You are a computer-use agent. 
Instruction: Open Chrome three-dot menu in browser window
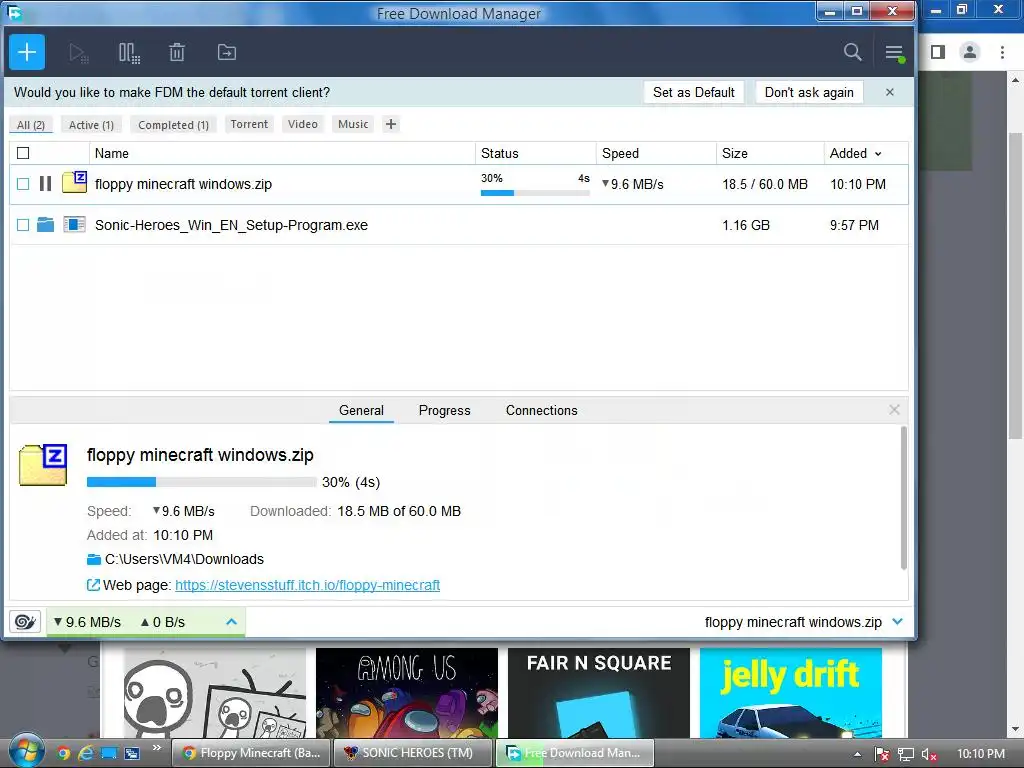pos(1002,52)
